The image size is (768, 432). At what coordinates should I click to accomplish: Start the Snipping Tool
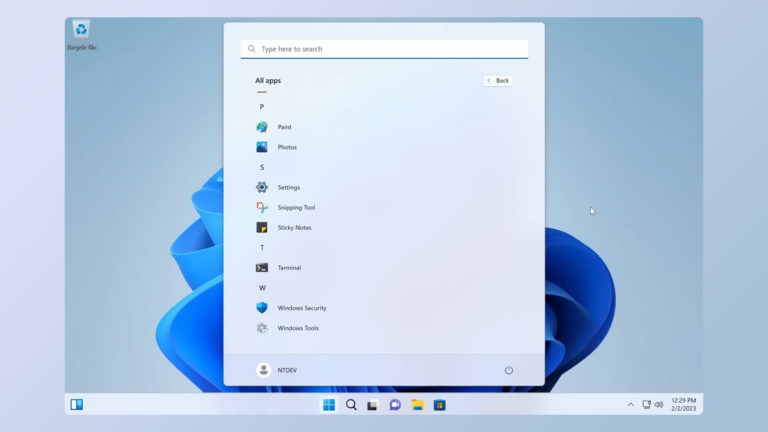262,207
